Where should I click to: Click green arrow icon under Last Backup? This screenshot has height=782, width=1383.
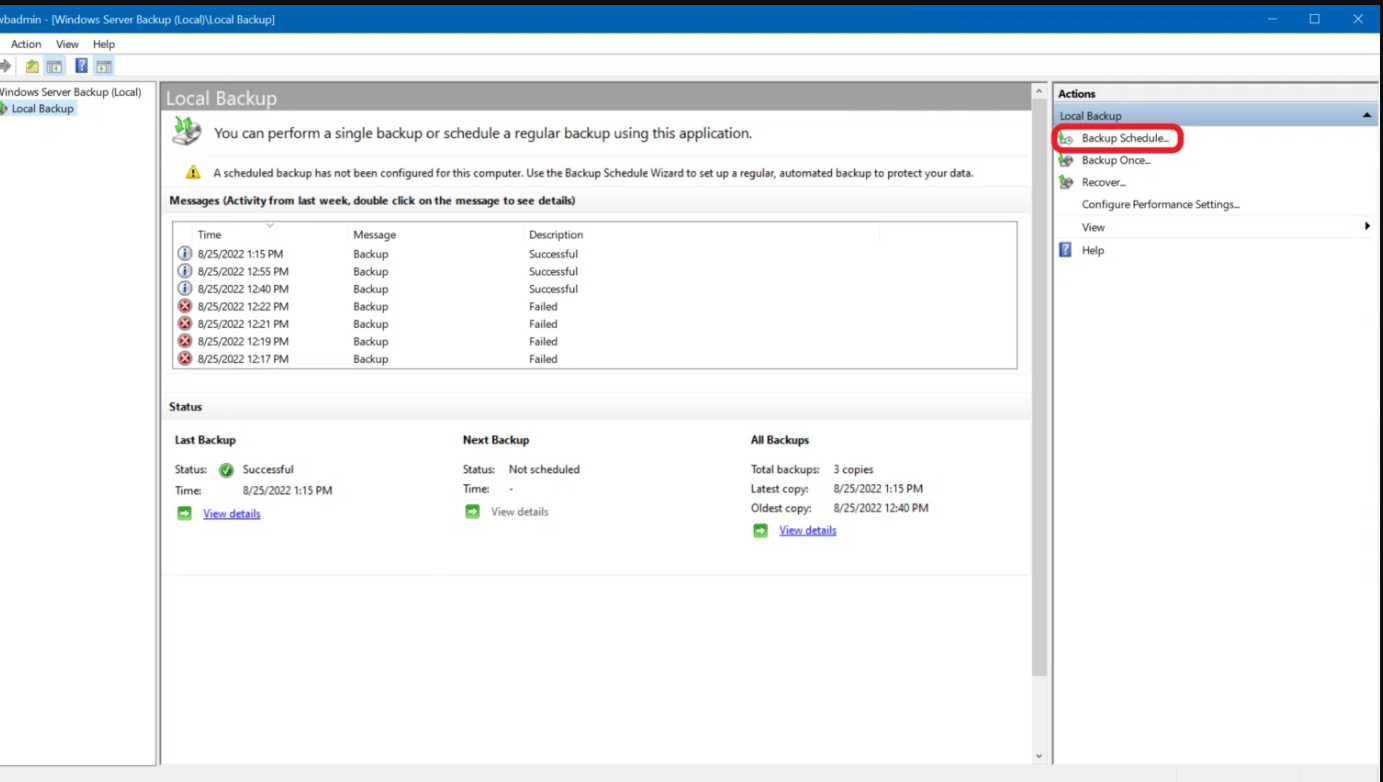point(184,513)
